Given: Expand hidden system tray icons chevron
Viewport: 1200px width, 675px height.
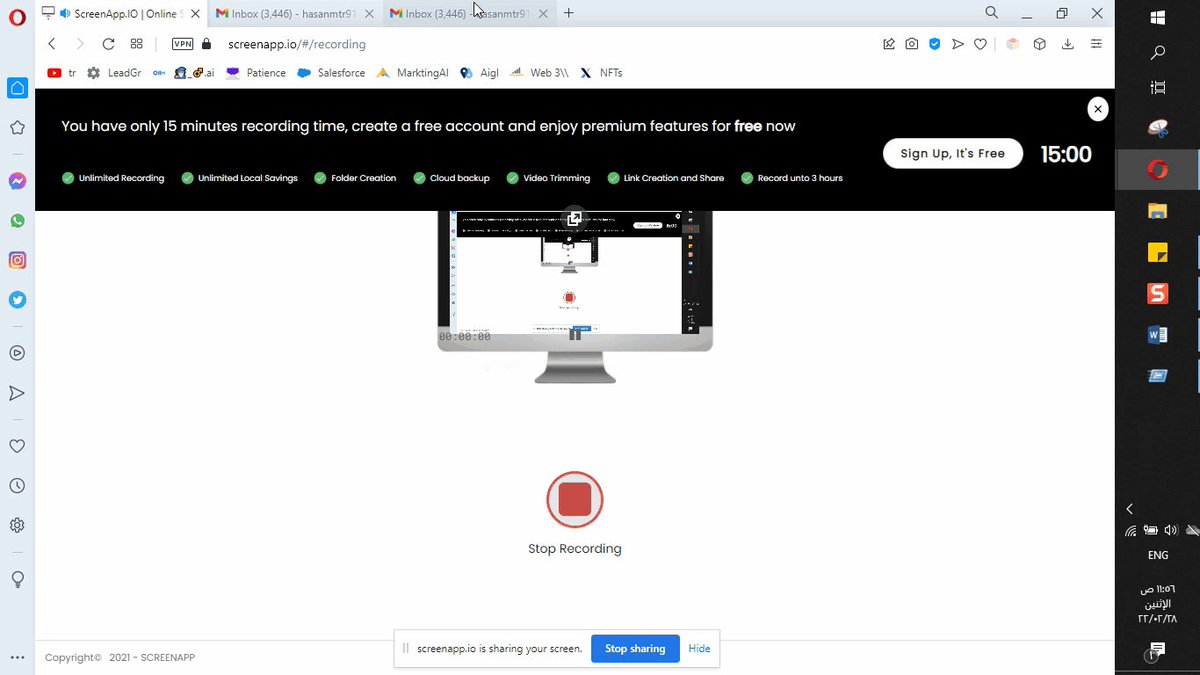Looking at the screenshot, I should 1130,508.
